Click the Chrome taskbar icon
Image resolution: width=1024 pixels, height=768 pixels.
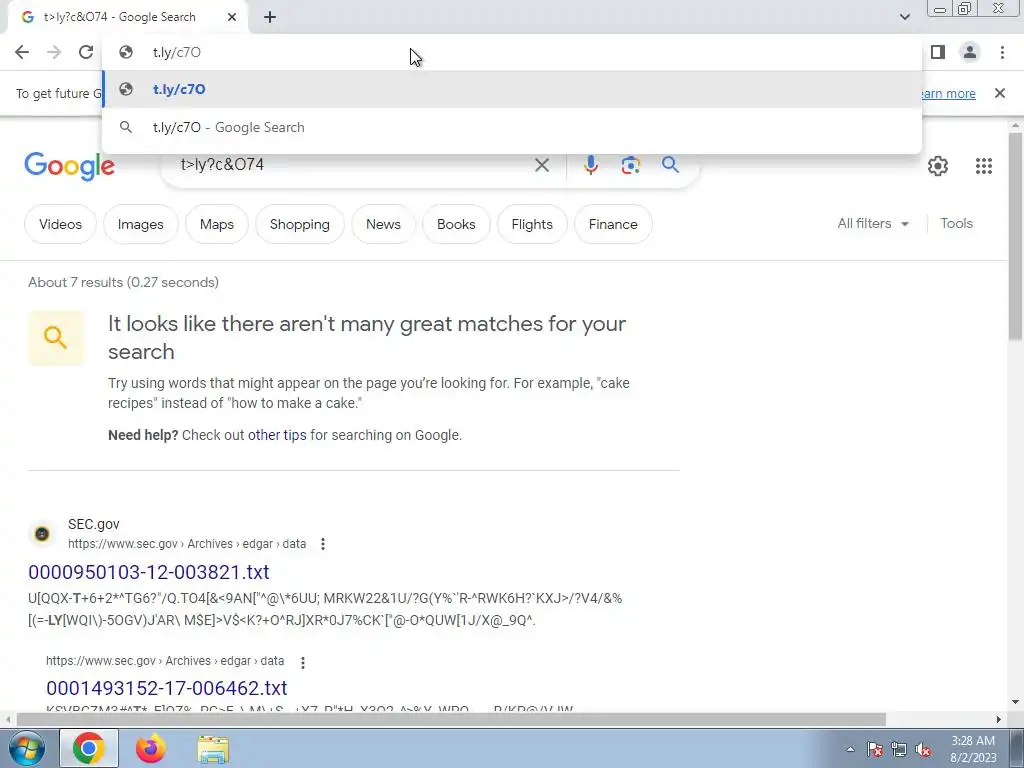[89, 748]
